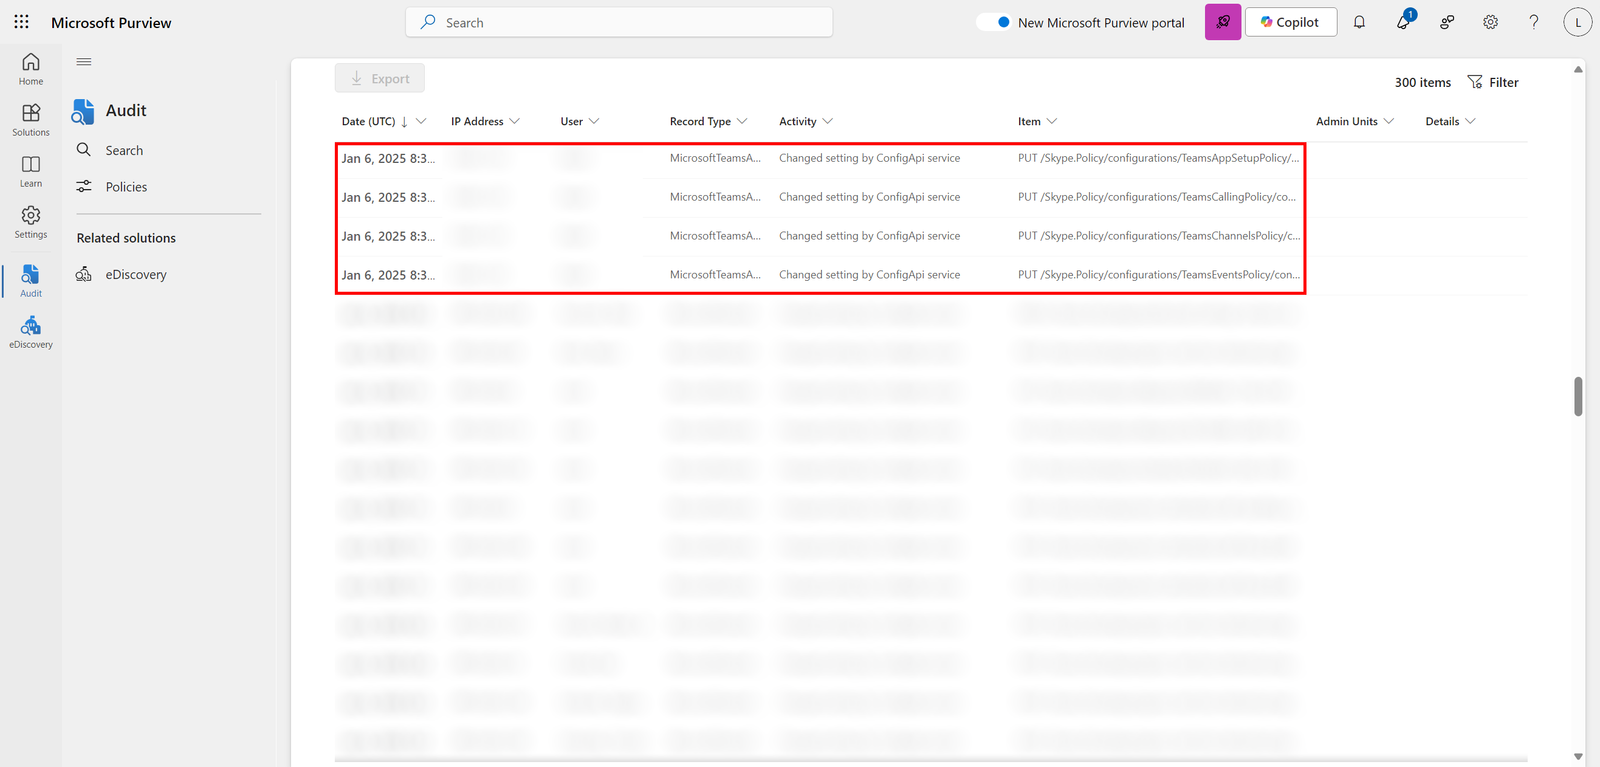Open the app launcher waffle icon

tap(21, 22)
